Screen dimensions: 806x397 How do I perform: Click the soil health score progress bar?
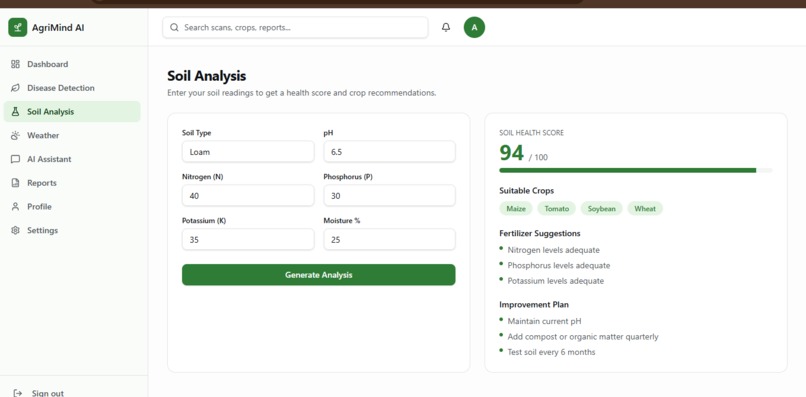pos(635,170)
